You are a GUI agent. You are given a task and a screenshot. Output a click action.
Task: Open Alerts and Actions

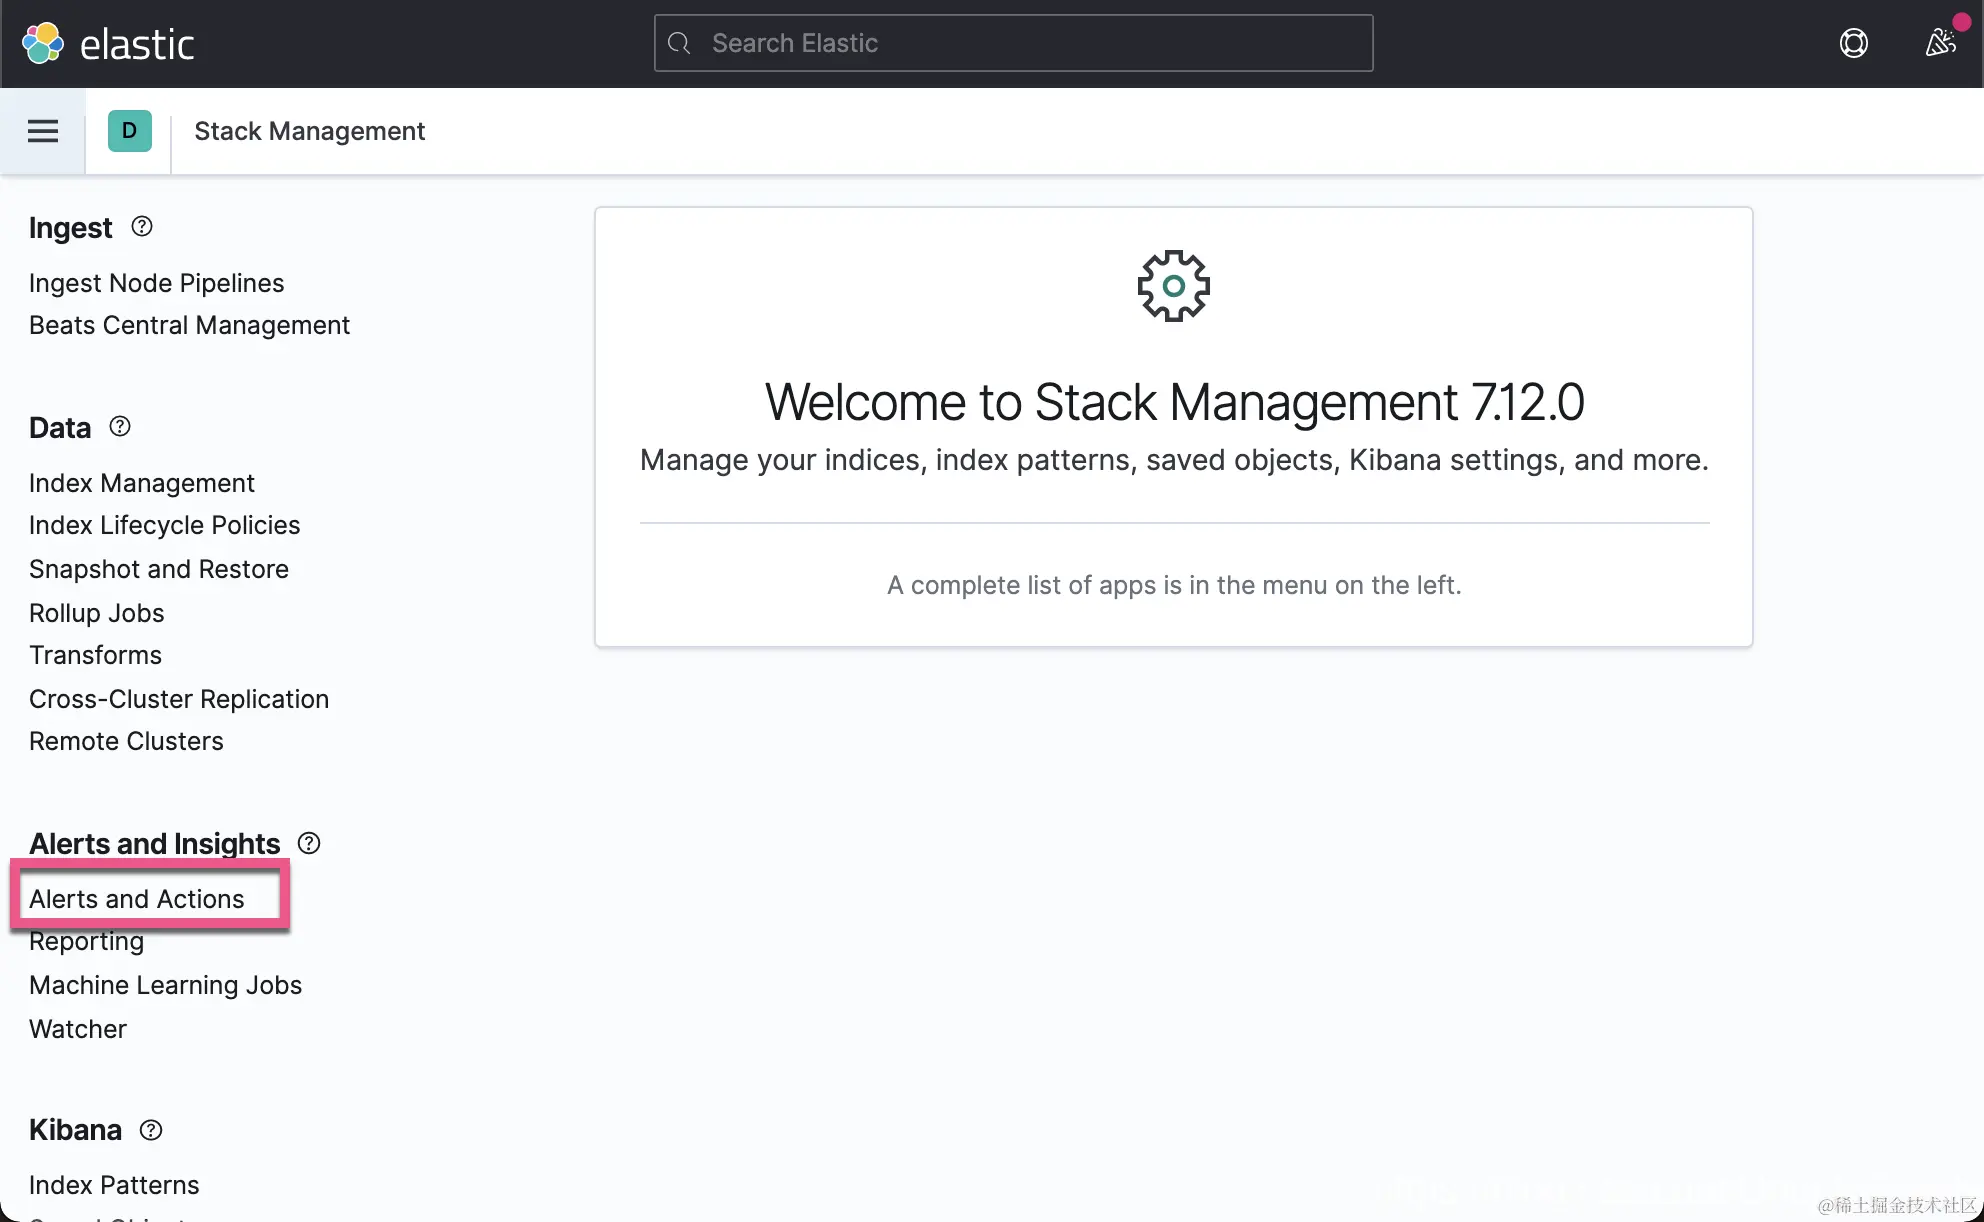click(137, 899)
